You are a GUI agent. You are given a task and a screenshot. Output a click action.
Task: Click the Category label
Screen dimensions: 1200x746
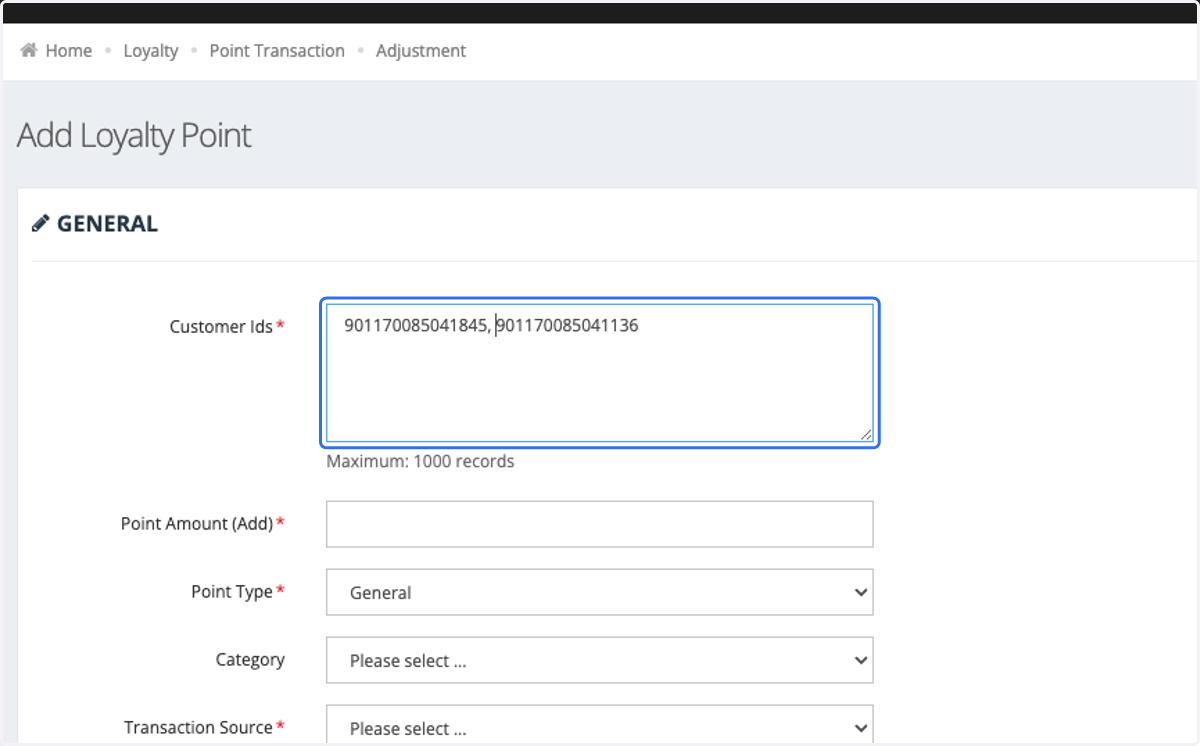click(x=250, y=659)
